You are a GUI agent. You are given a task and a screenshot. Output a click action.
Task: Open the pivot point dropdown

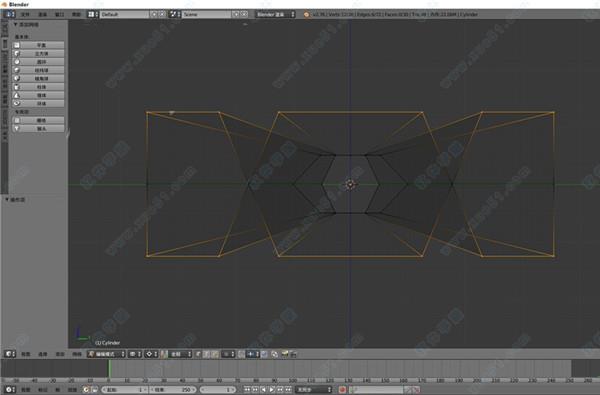pyautogui.click(x=151, y=354)
